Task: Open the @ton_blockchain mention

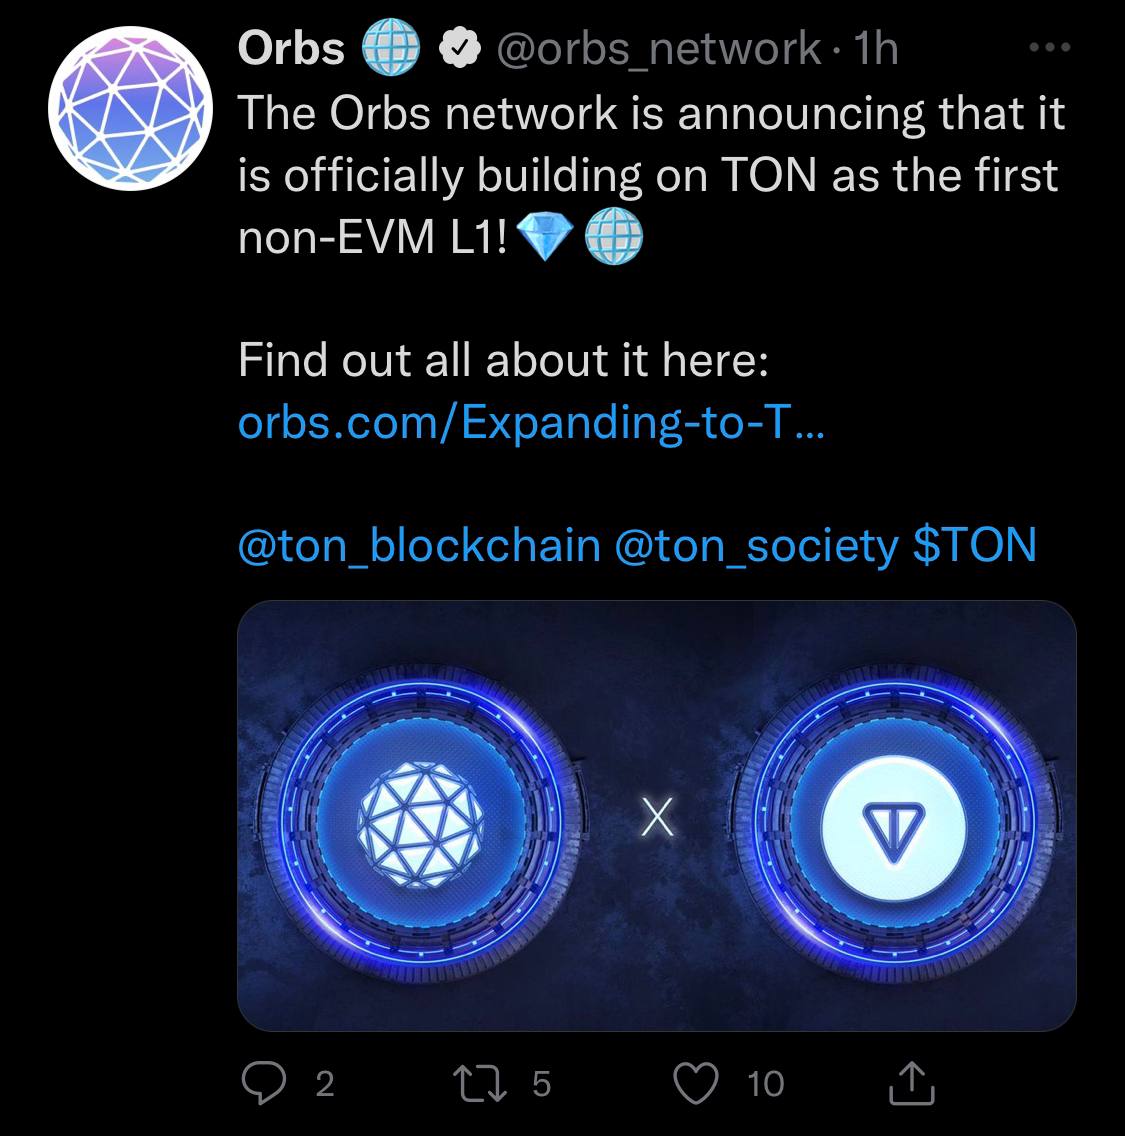Action: 419,546
